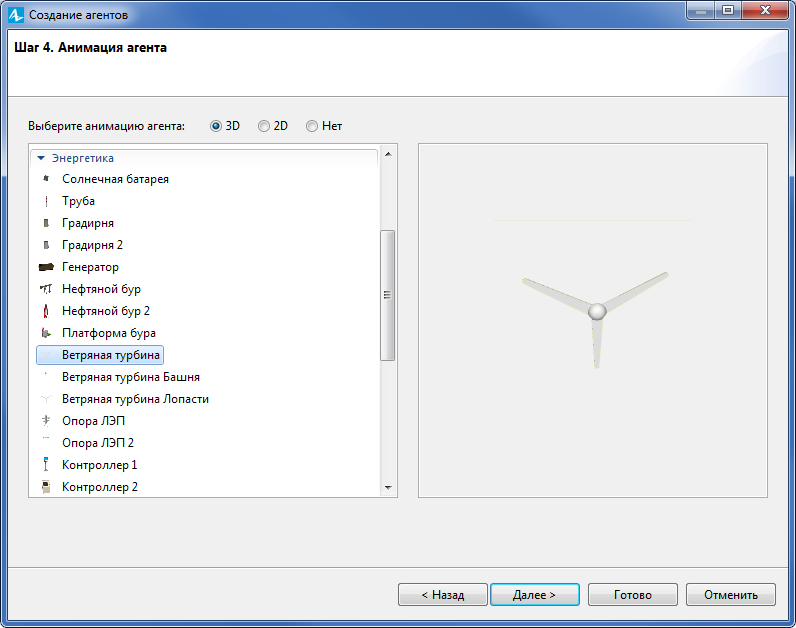Collapse the Энергетика category
This screenshot has width=796, height=628.
pos(41,158)
